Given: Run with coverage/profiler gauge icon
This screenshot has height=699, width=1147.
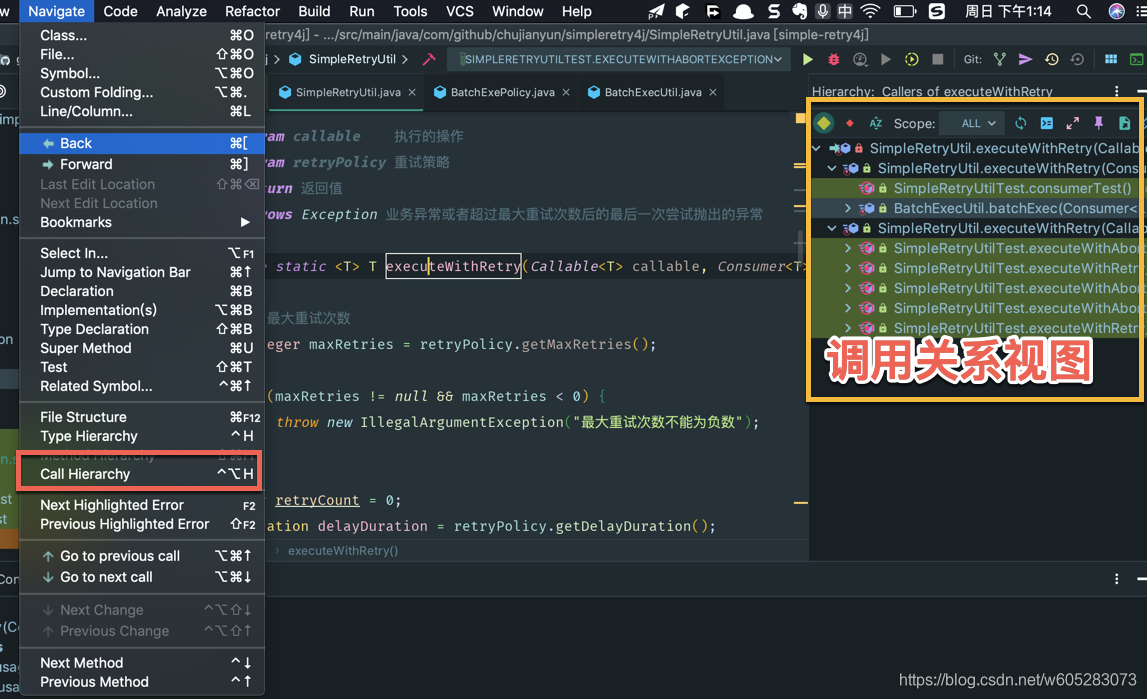Looking at the screenshot, I should coord(860,59).
